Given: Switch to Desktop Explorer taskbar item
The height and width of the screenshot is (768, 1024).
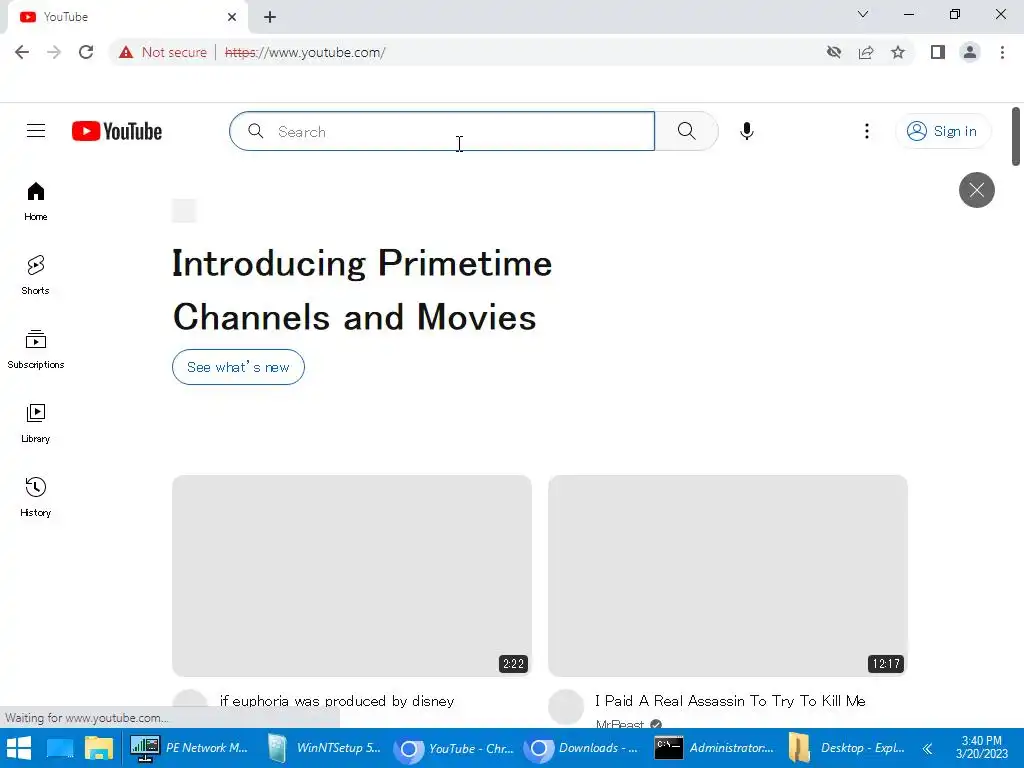Looking at the screenshot, I should (846, 748).
